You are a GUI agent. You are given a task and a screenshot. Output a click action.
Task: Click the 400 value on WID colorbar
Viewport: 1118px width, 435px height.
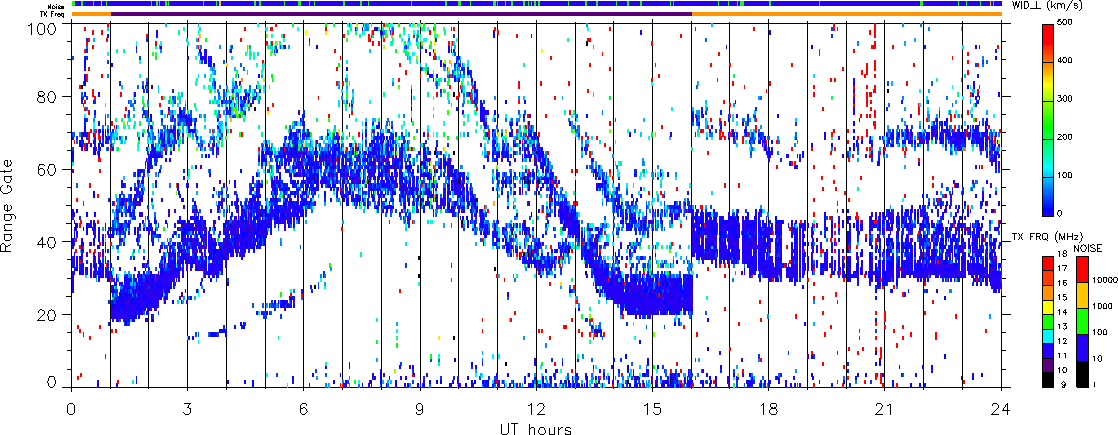pyautogui.click(x=1065, y=60)
